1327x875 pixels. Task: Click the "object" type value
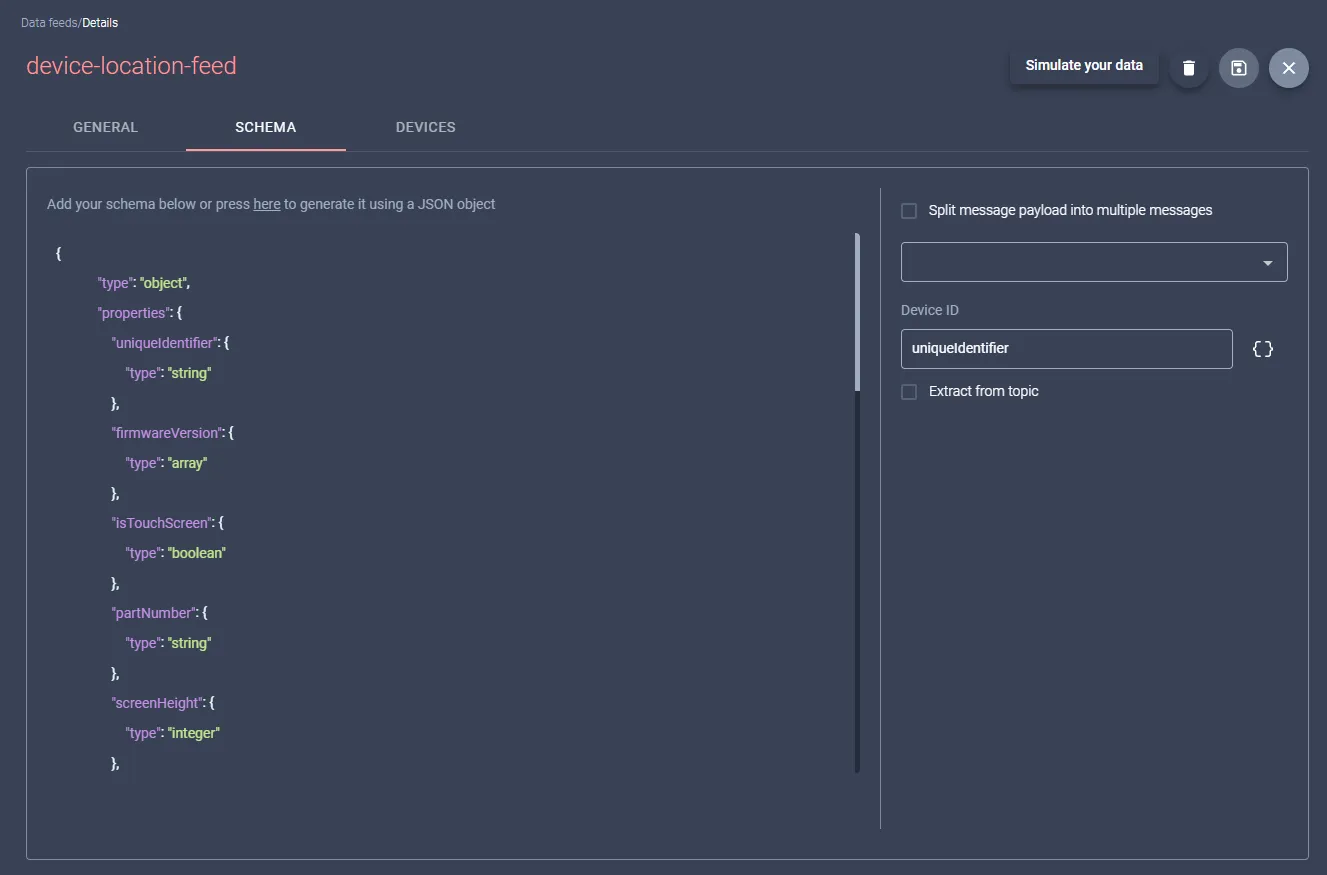[x=165, y=283]
